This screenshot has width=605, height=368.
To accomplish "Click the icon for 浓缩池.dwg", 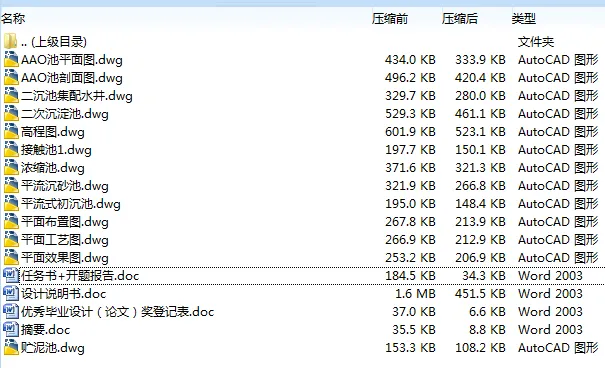I will (x=11, y=167).
